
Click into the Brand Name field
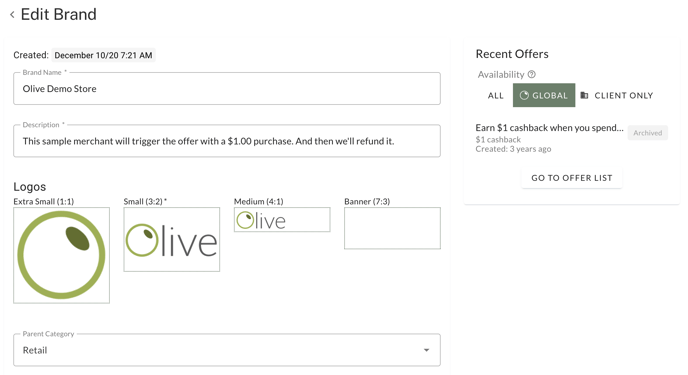(x=227, y=89)
